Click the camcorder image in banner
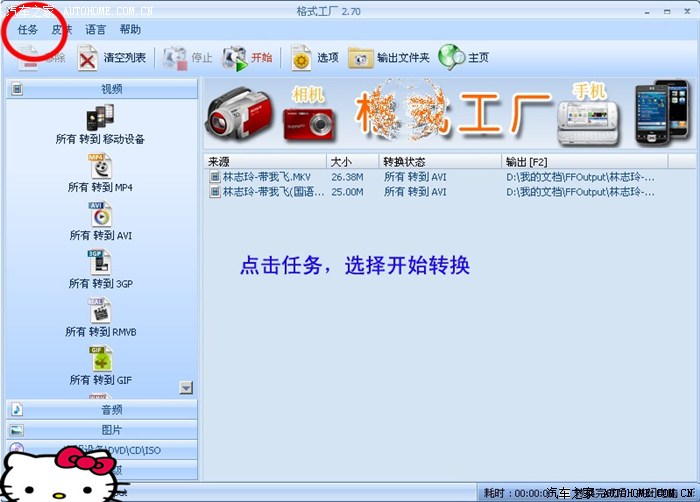 [x=239, y=114]
